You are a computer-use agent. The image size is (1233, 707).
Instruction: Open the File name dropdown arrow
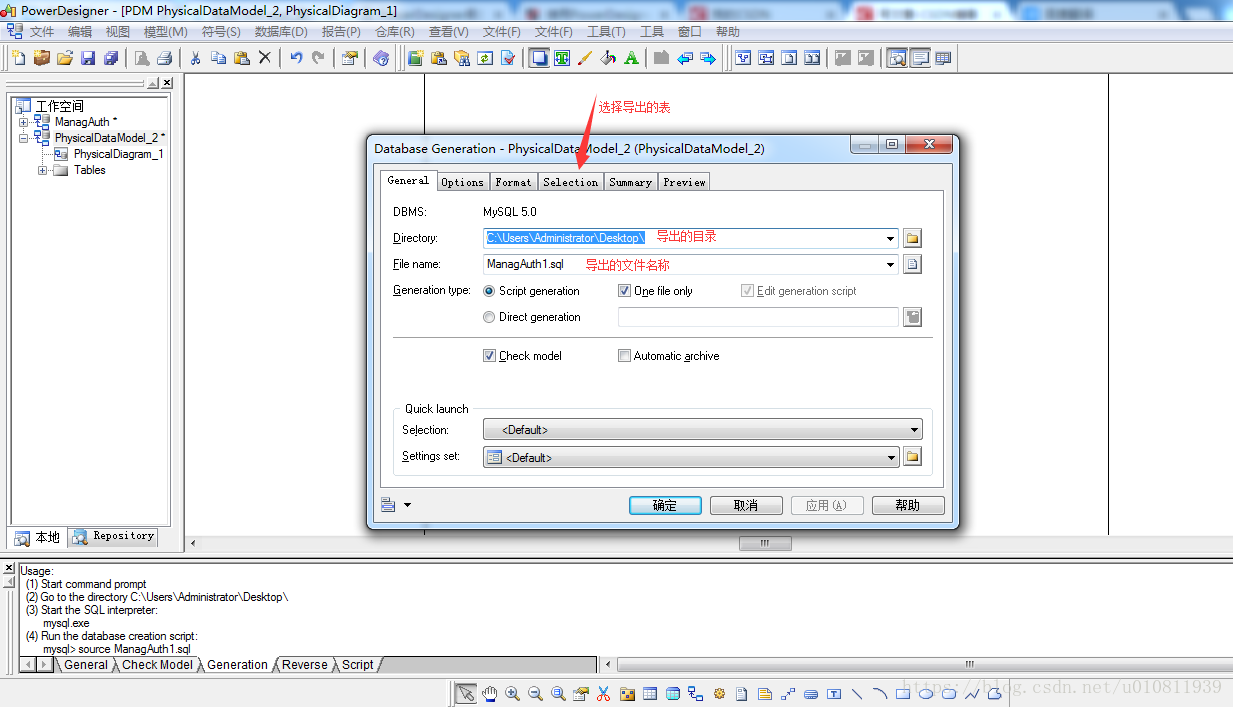tap(890, 264)
